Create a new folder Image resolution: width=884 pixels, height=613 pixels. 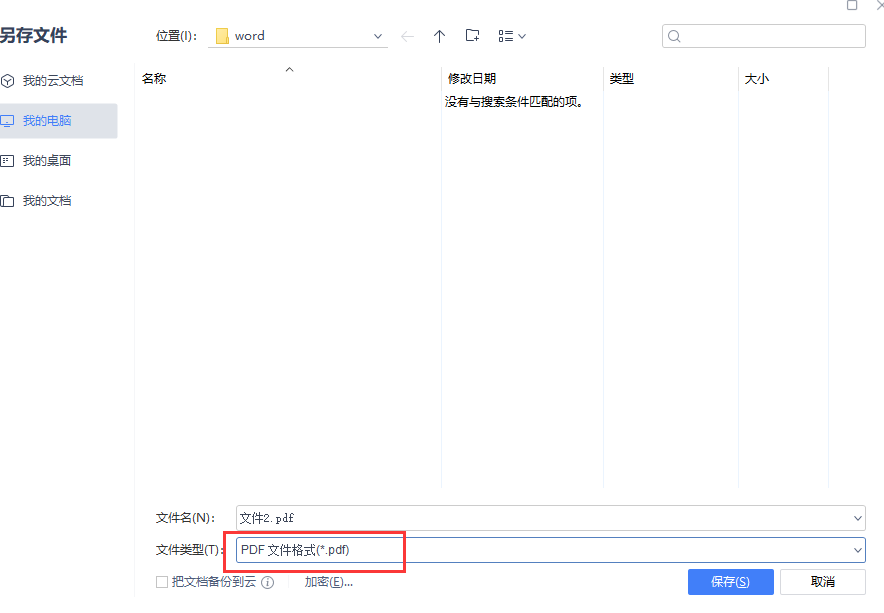point(473,36)
